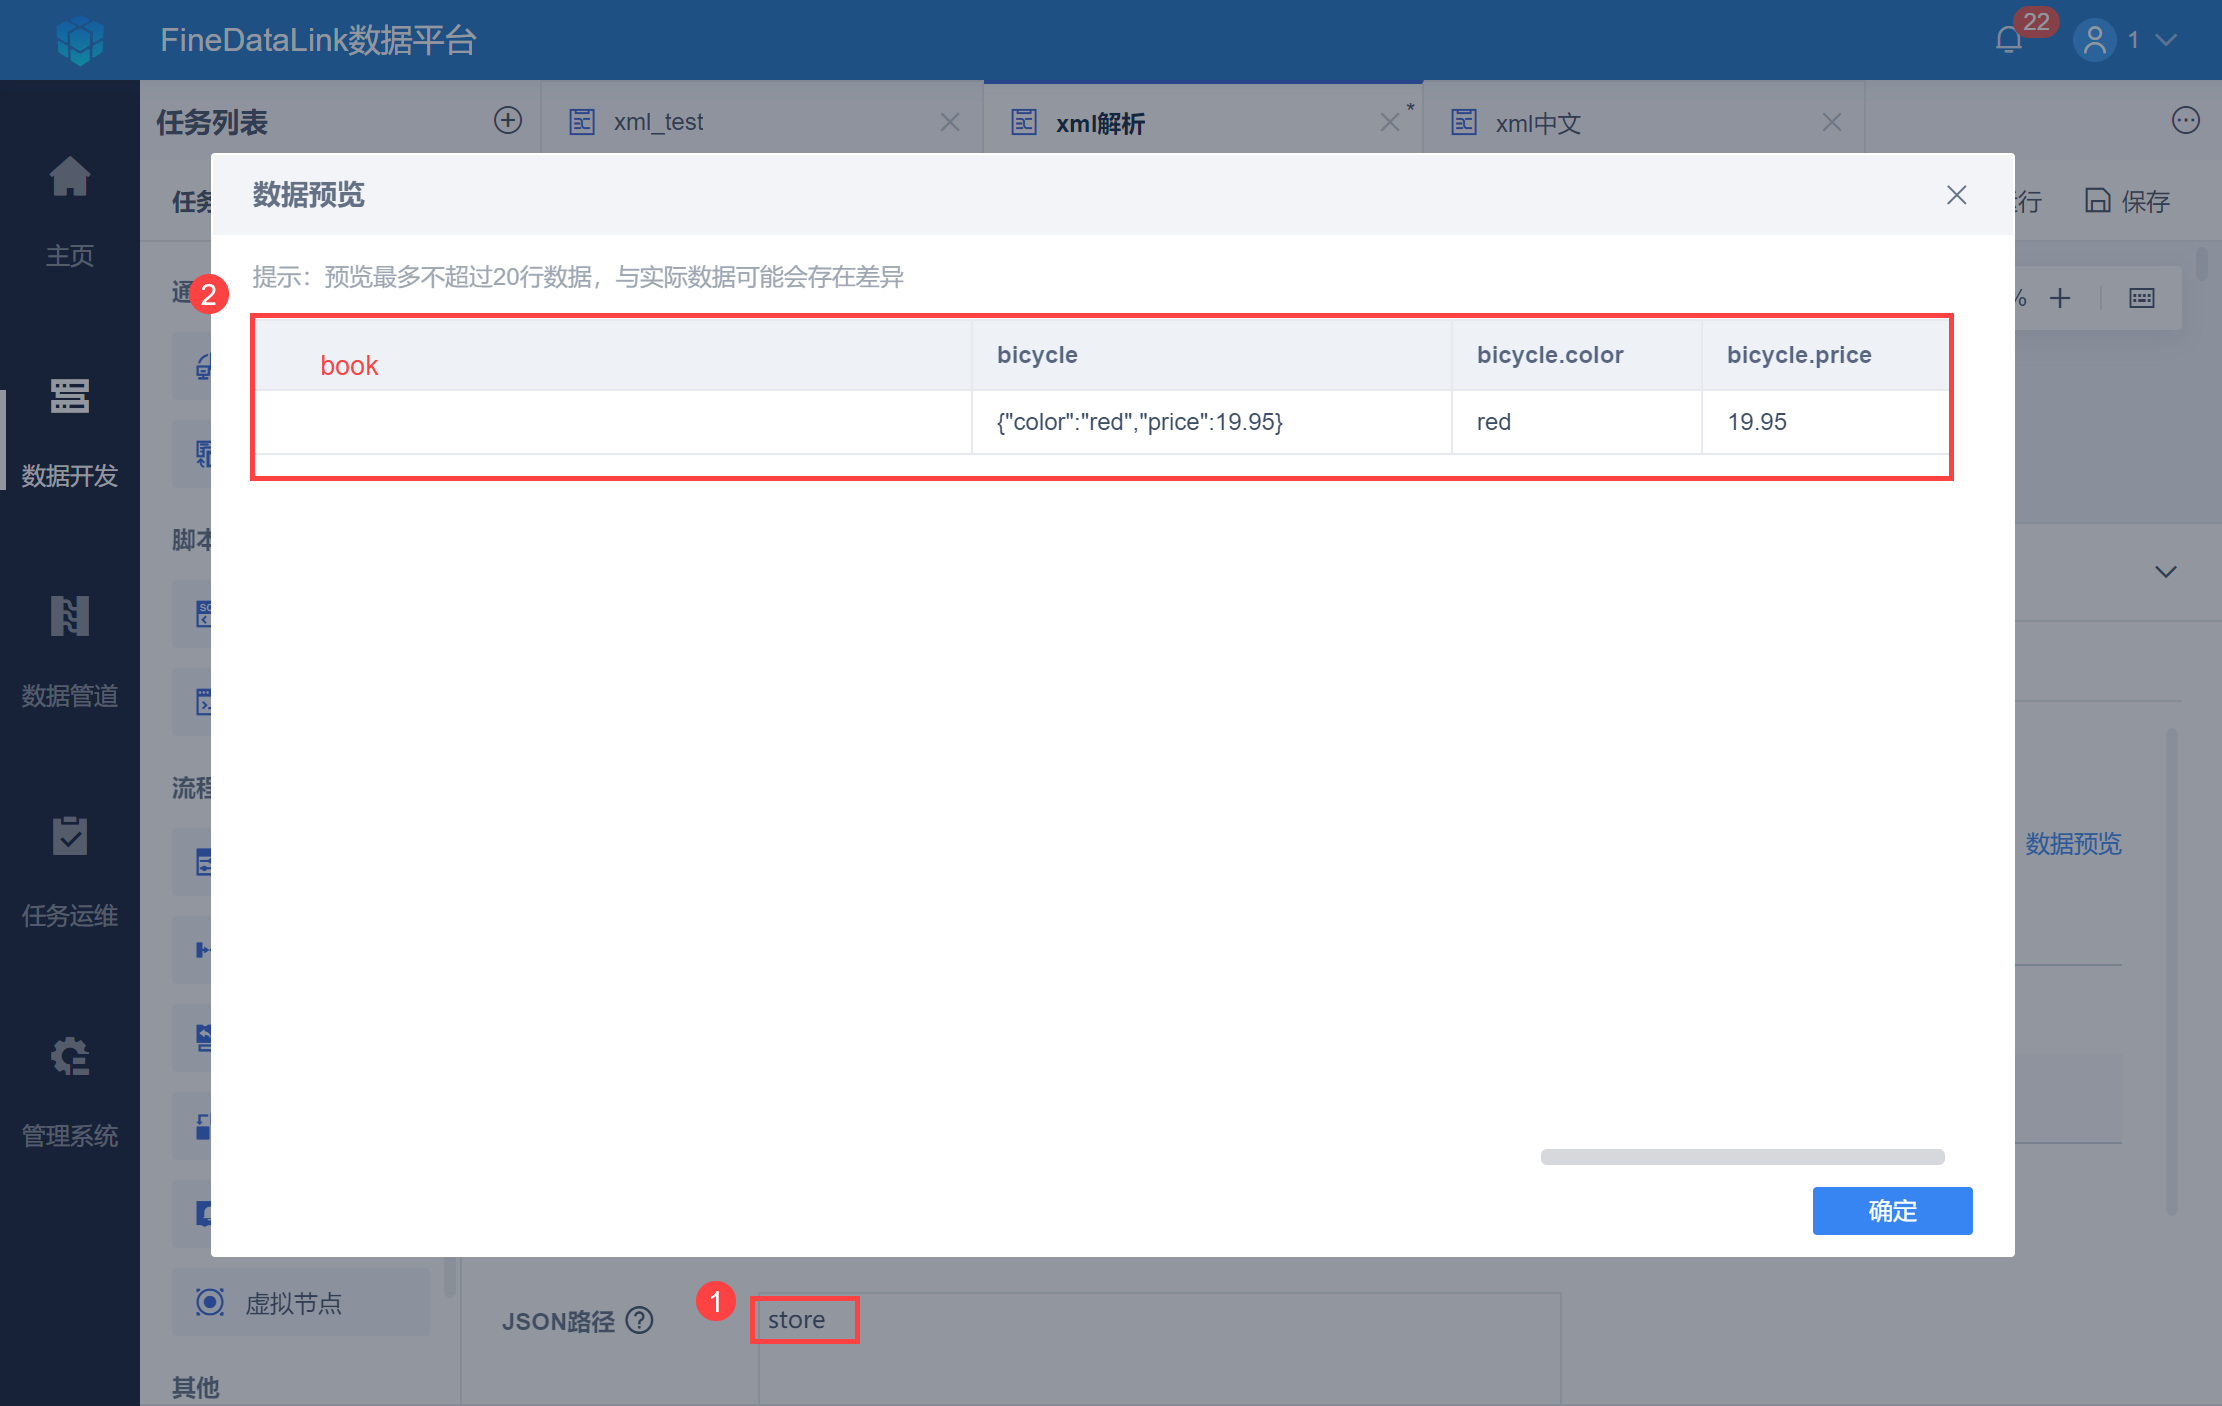Open the 任务运维 sidebar icon
The height and width of the screenshot is (1406, 2222).
(70, 837)
